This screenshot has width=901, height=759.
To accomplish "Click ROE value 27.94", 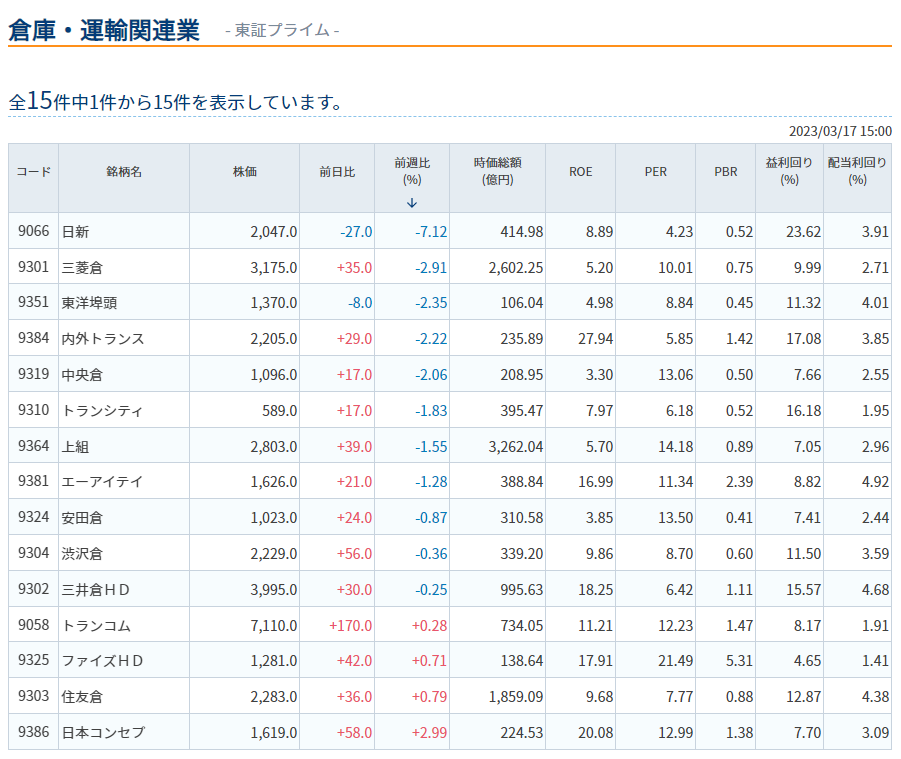I will (595, 338).
